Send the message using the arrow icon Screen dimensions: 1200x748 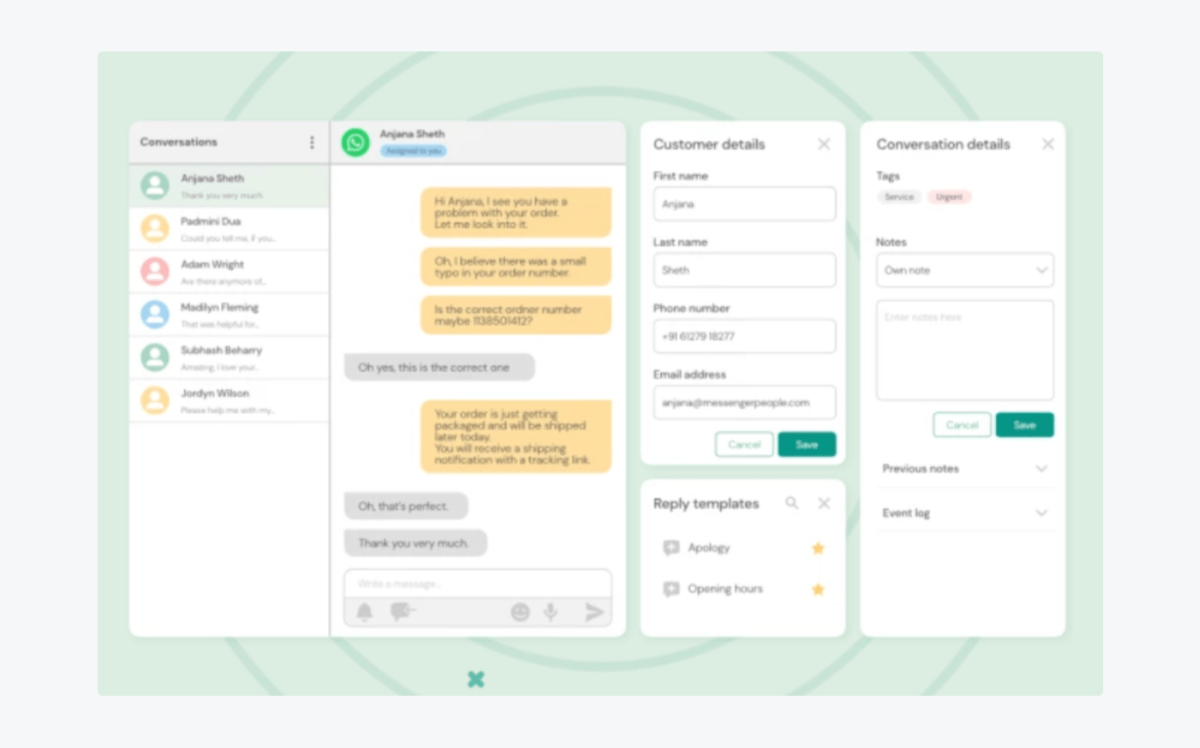point(593,611)
